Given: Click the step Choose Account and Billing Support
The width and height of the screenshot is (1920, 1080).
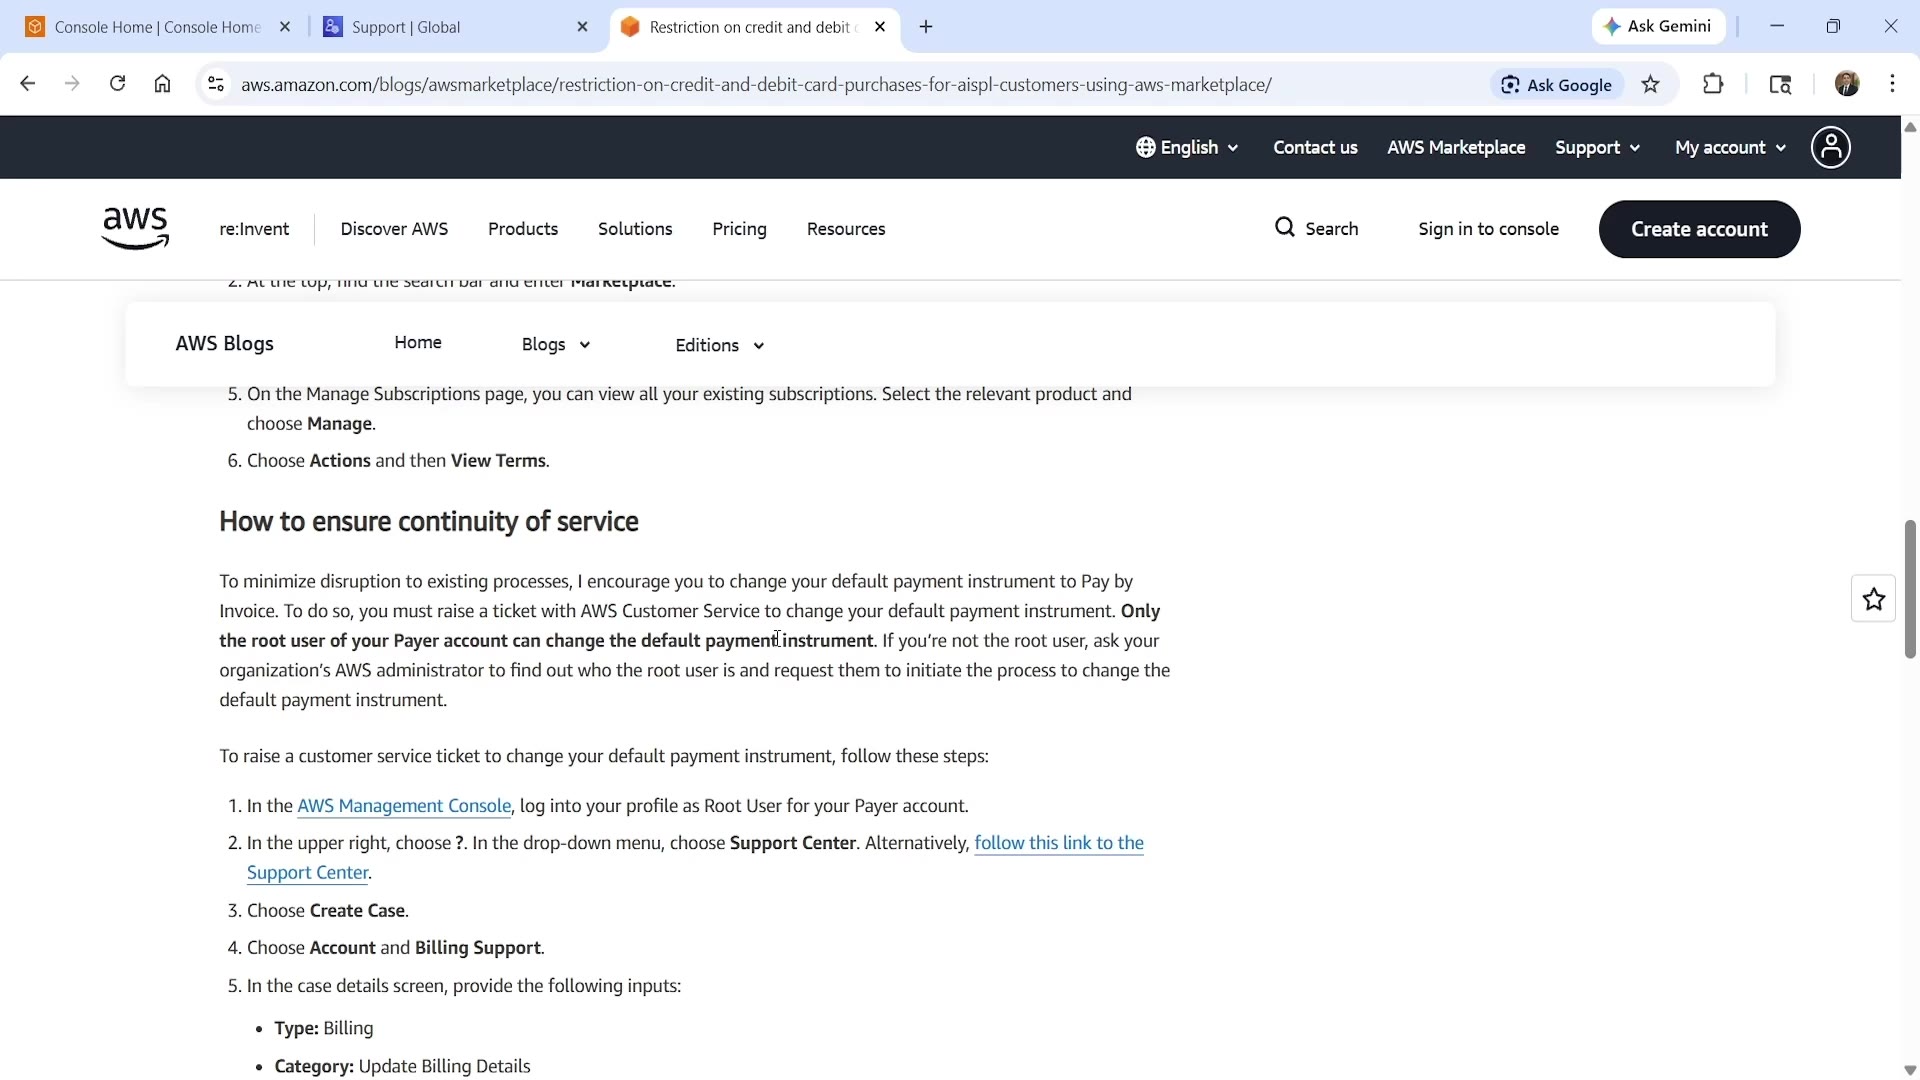Looking at the screenshot, I should [x=396, y=948].
